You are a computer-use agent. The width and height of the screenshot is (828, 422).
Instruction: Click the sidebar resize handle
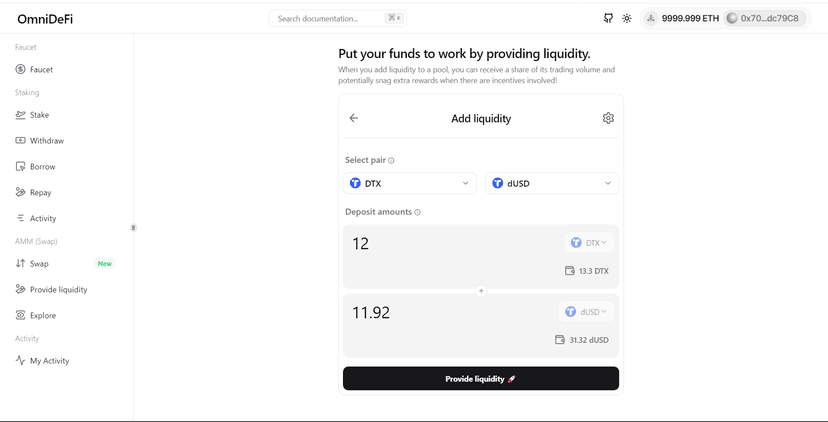[133, 228]
